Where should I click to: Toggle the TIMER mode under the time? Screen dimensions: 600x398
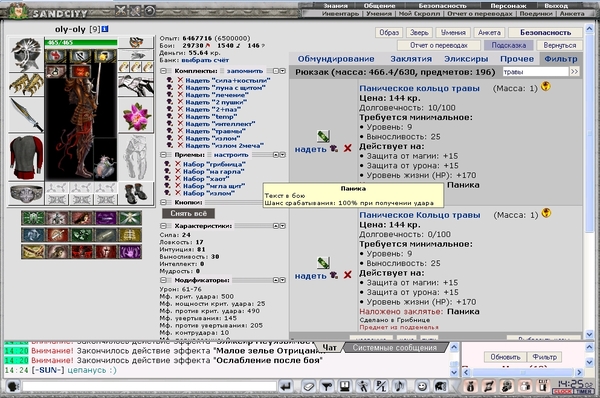[x=584, y=392]
